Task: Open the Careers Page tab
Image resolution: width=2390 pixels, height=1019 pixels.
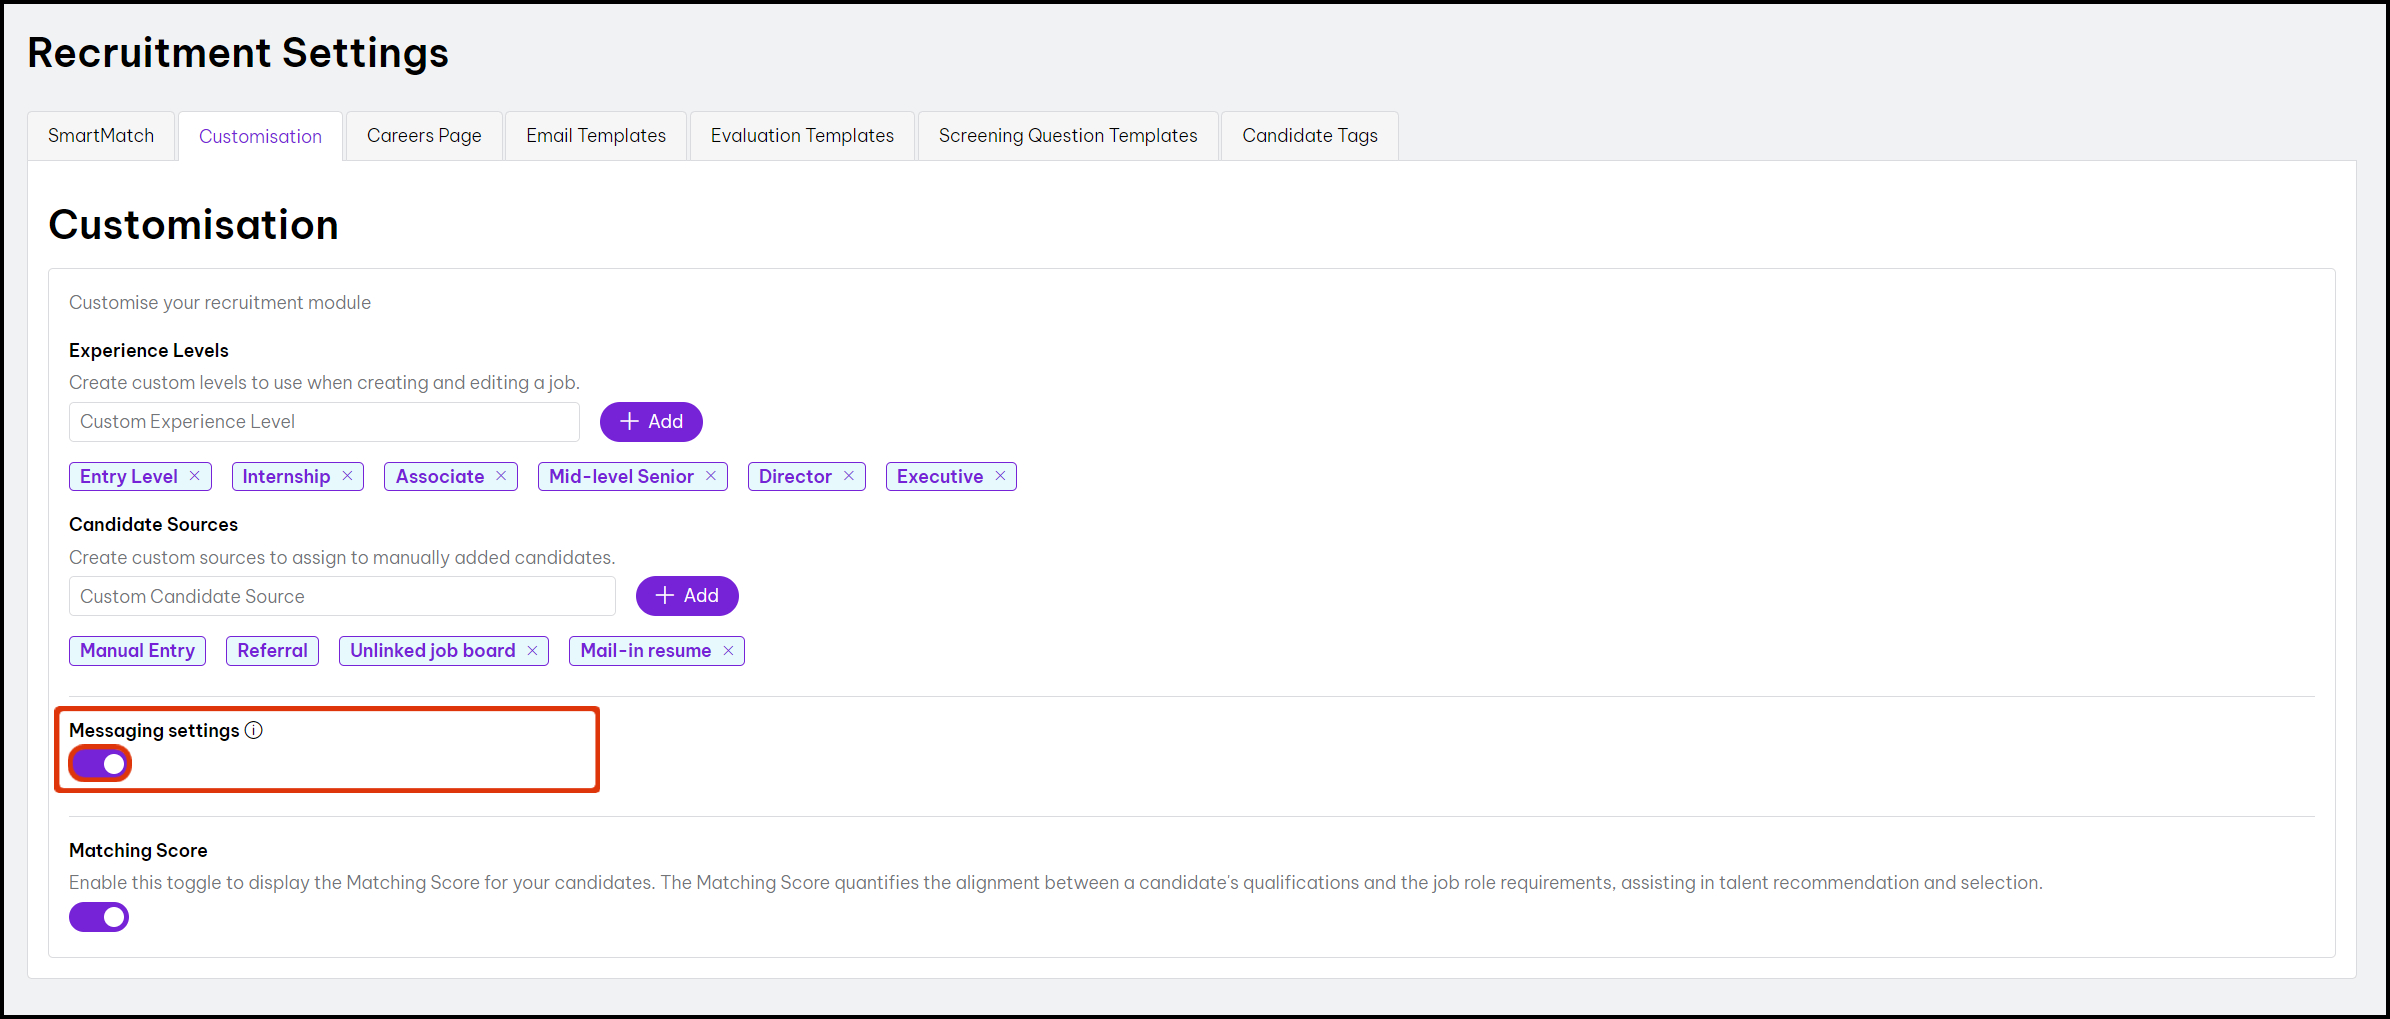Action: pyautogui.click(x=424, y=136)
